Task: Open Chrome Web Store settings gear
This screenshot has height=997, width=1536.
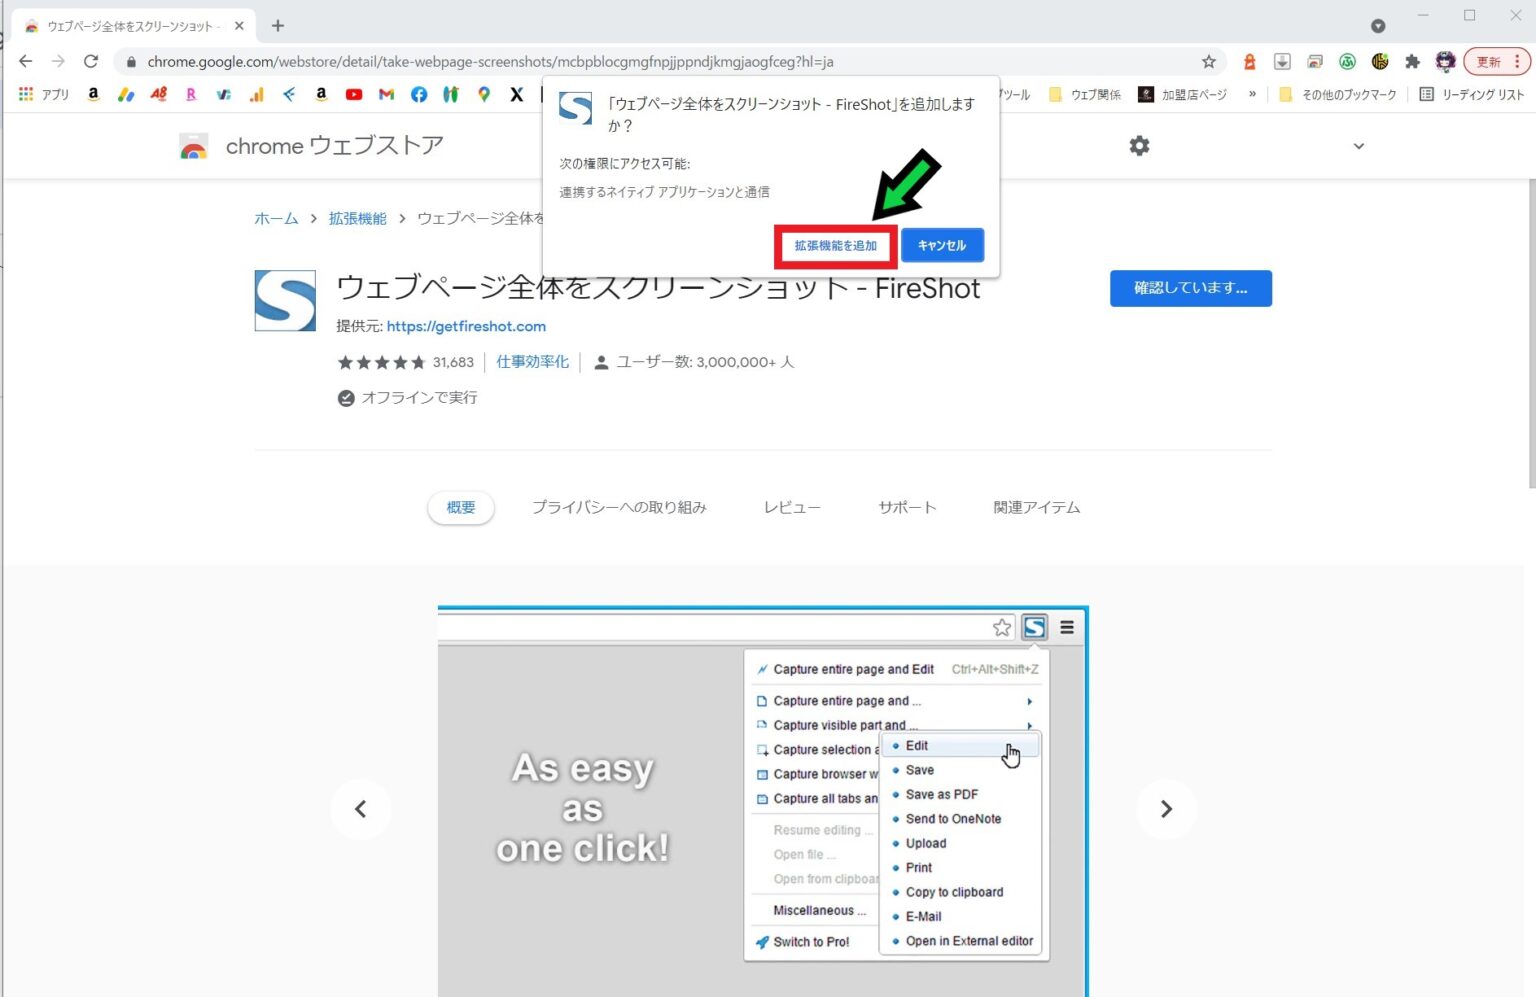Action: click(x=1139, y=146)
